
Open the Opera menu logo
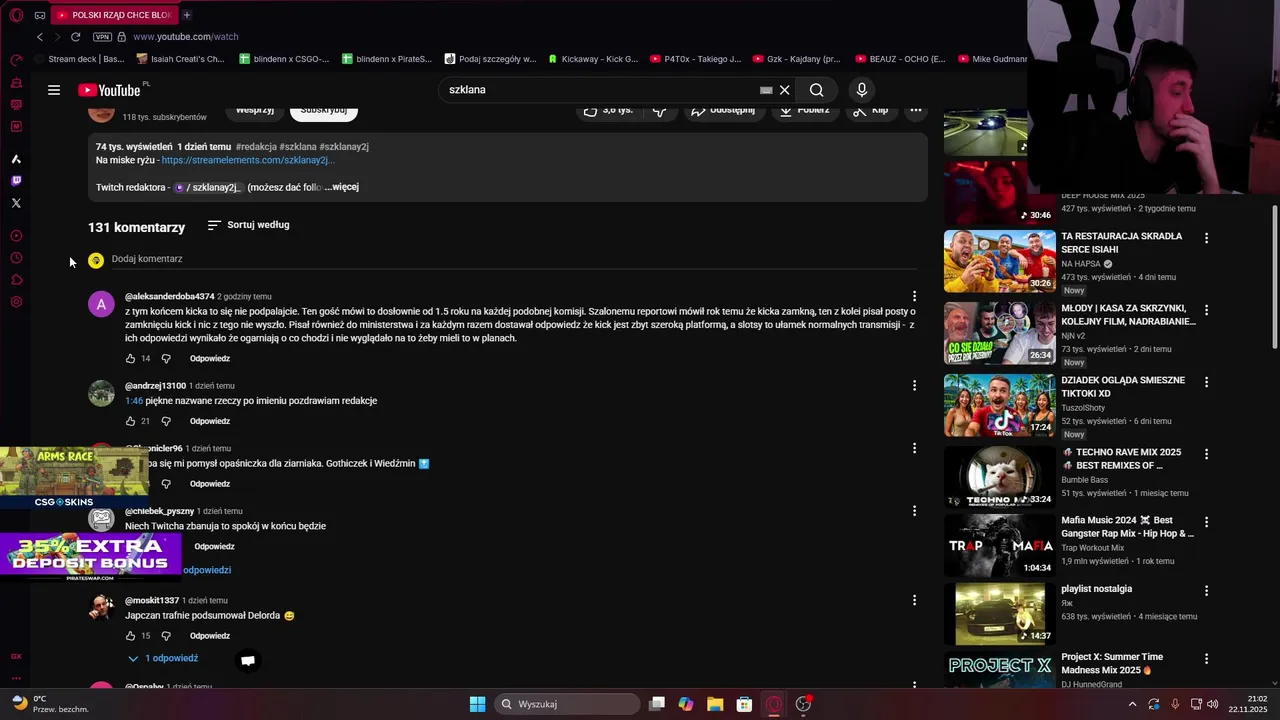point(16,15)
